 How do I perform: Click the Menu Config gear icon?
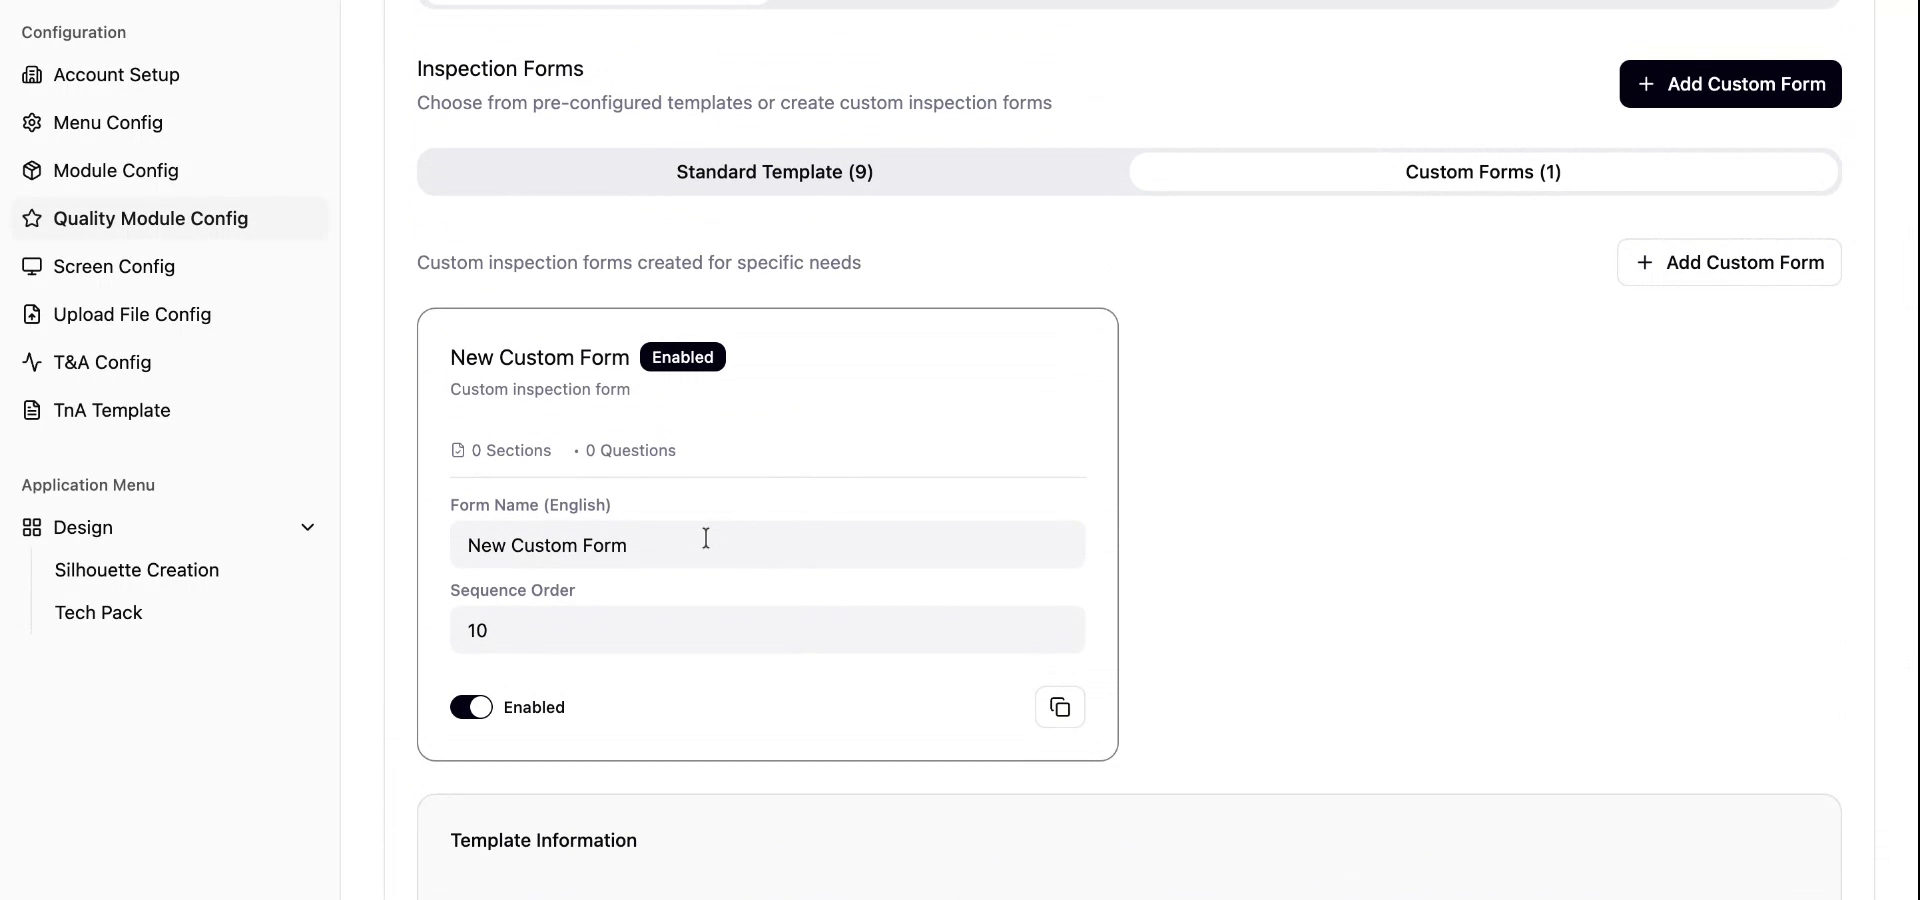coord(33,122)
